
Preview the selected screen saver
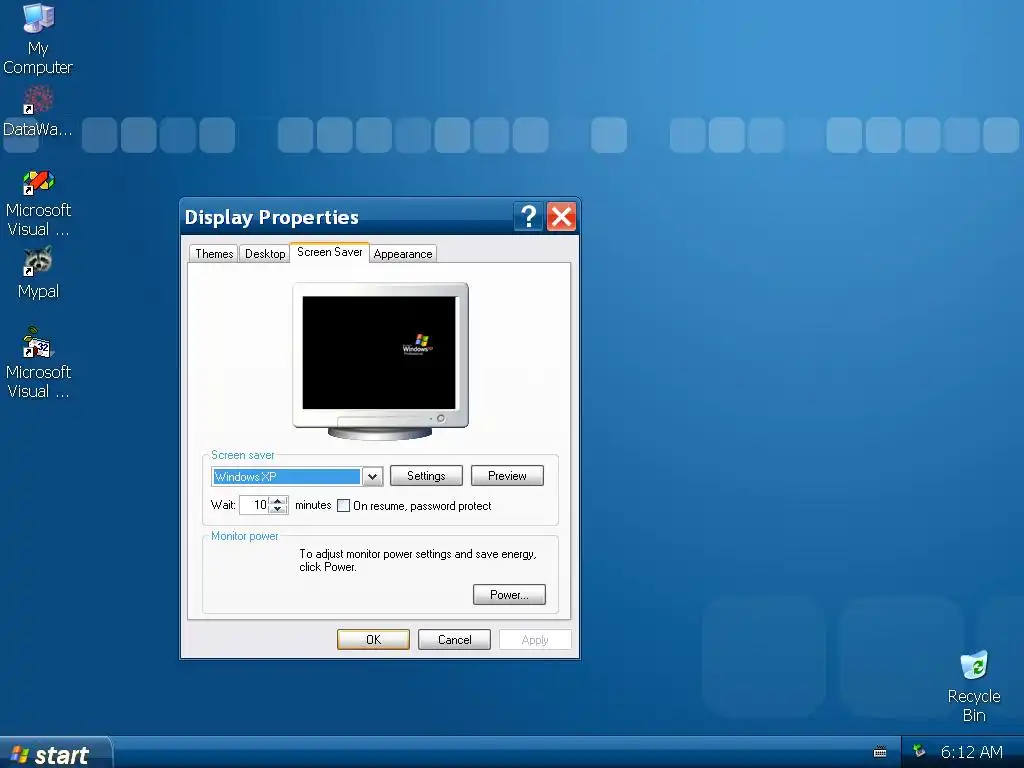tap(507, 475)
